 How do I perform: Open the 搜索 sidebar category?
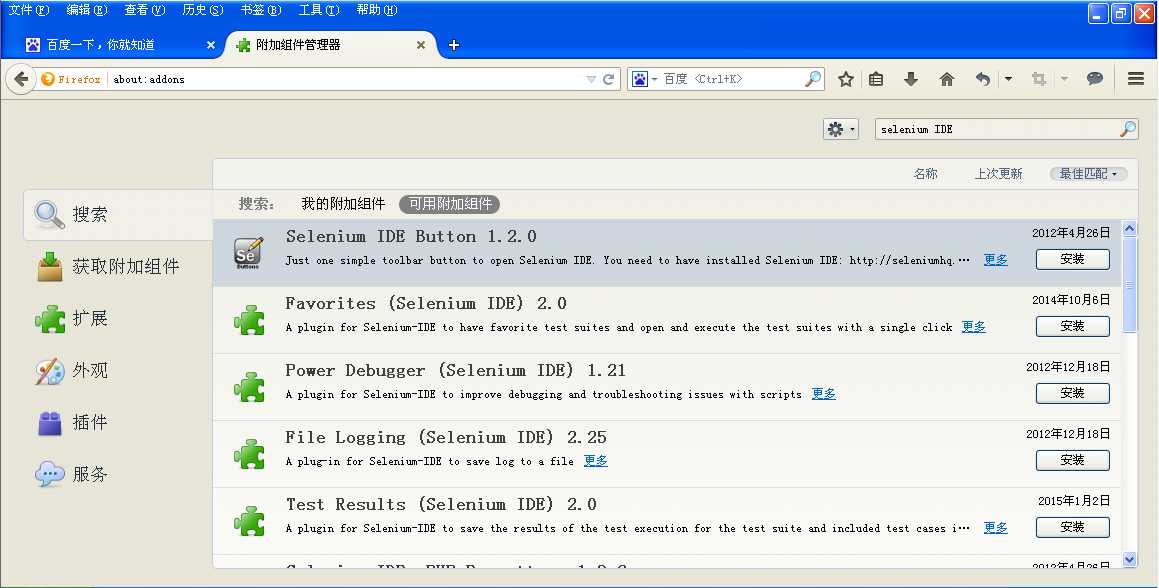[x=119, y=214]
